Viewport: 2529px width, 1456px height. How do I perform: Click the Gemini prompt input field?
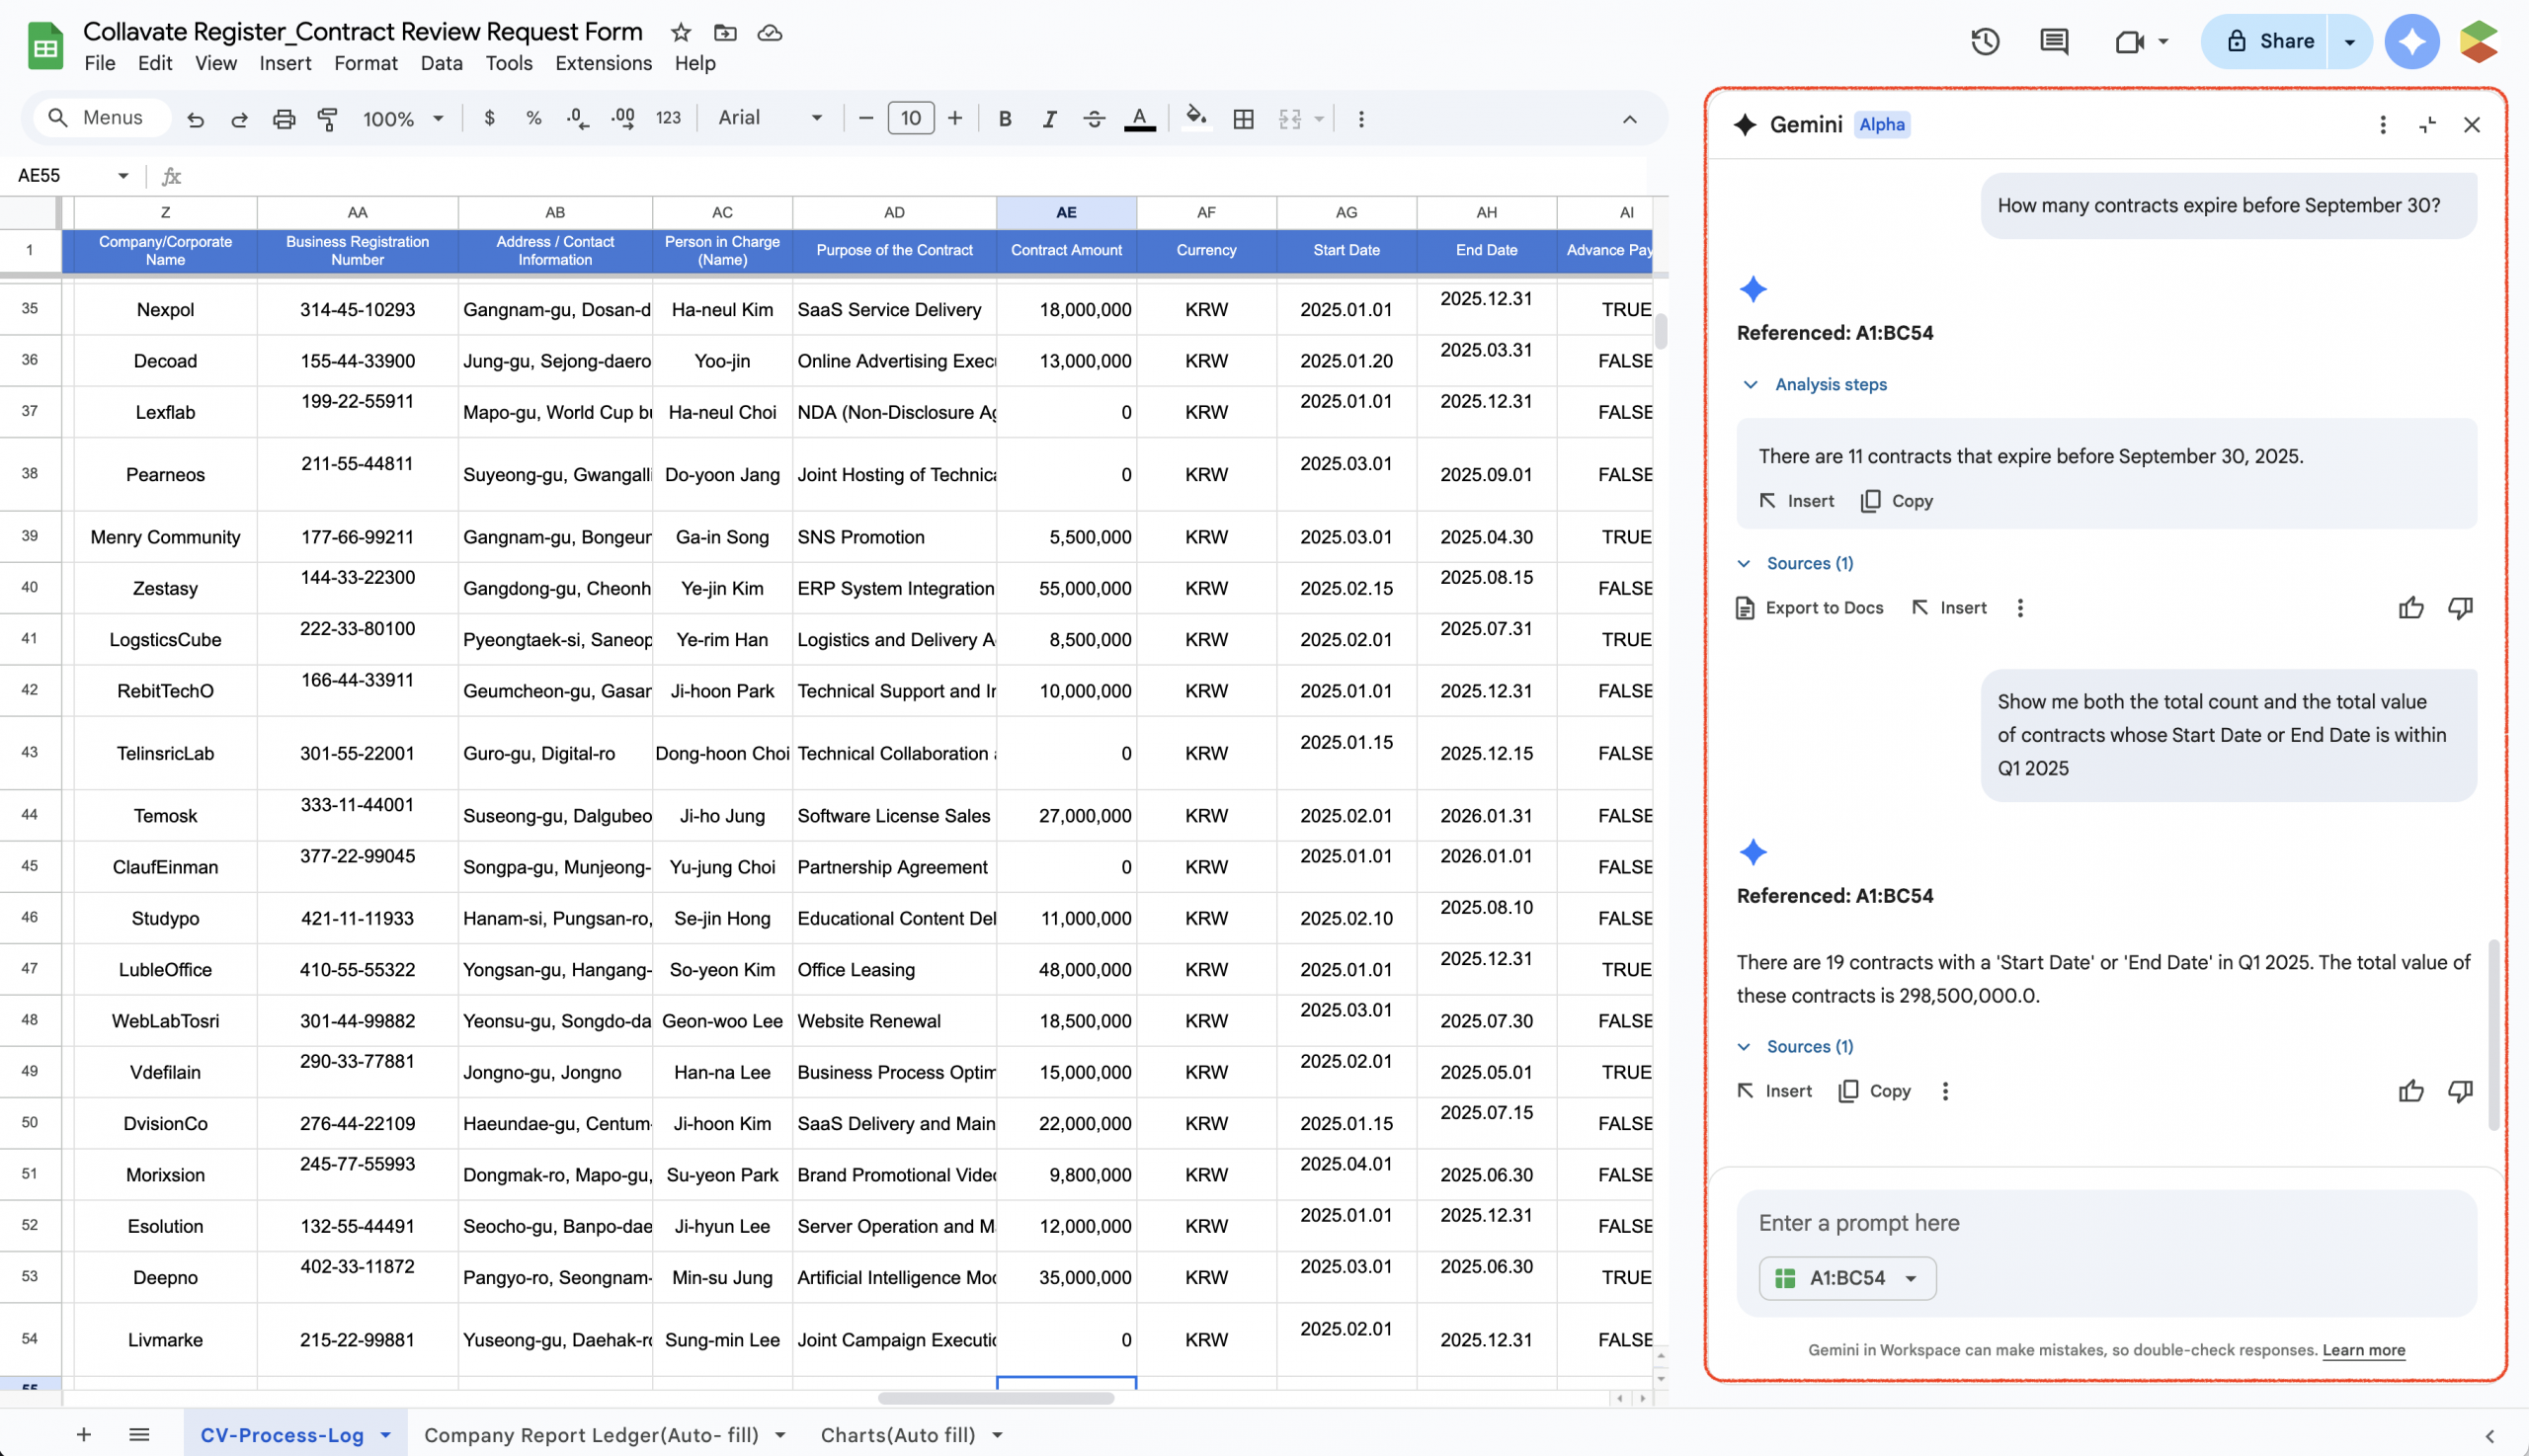[2105, 1223]
